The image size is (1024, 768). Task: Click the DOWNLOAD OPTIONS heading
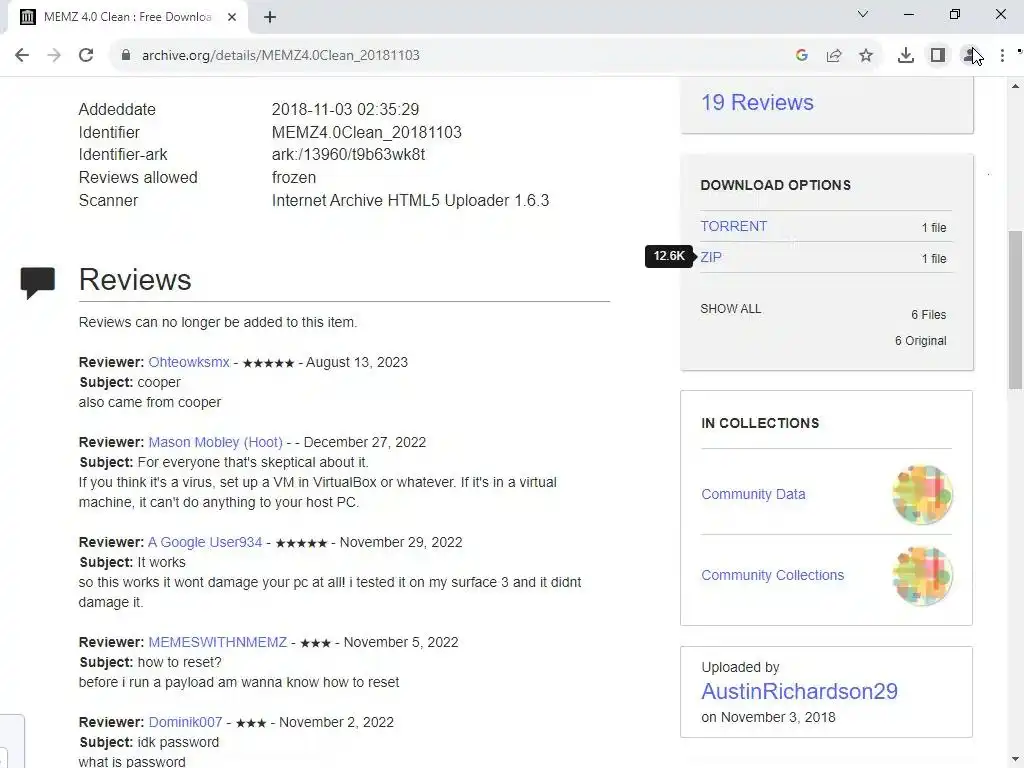coord(775,185)
